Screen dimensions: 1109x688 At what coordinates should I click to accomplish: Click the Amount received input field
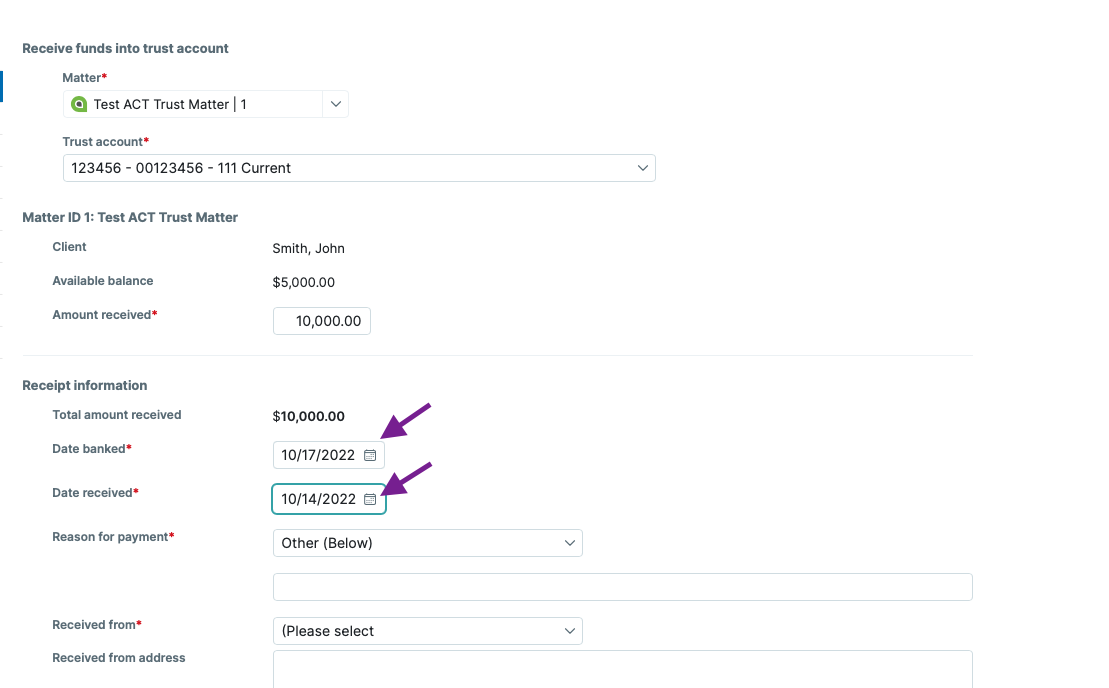click(x=322, y=321)
